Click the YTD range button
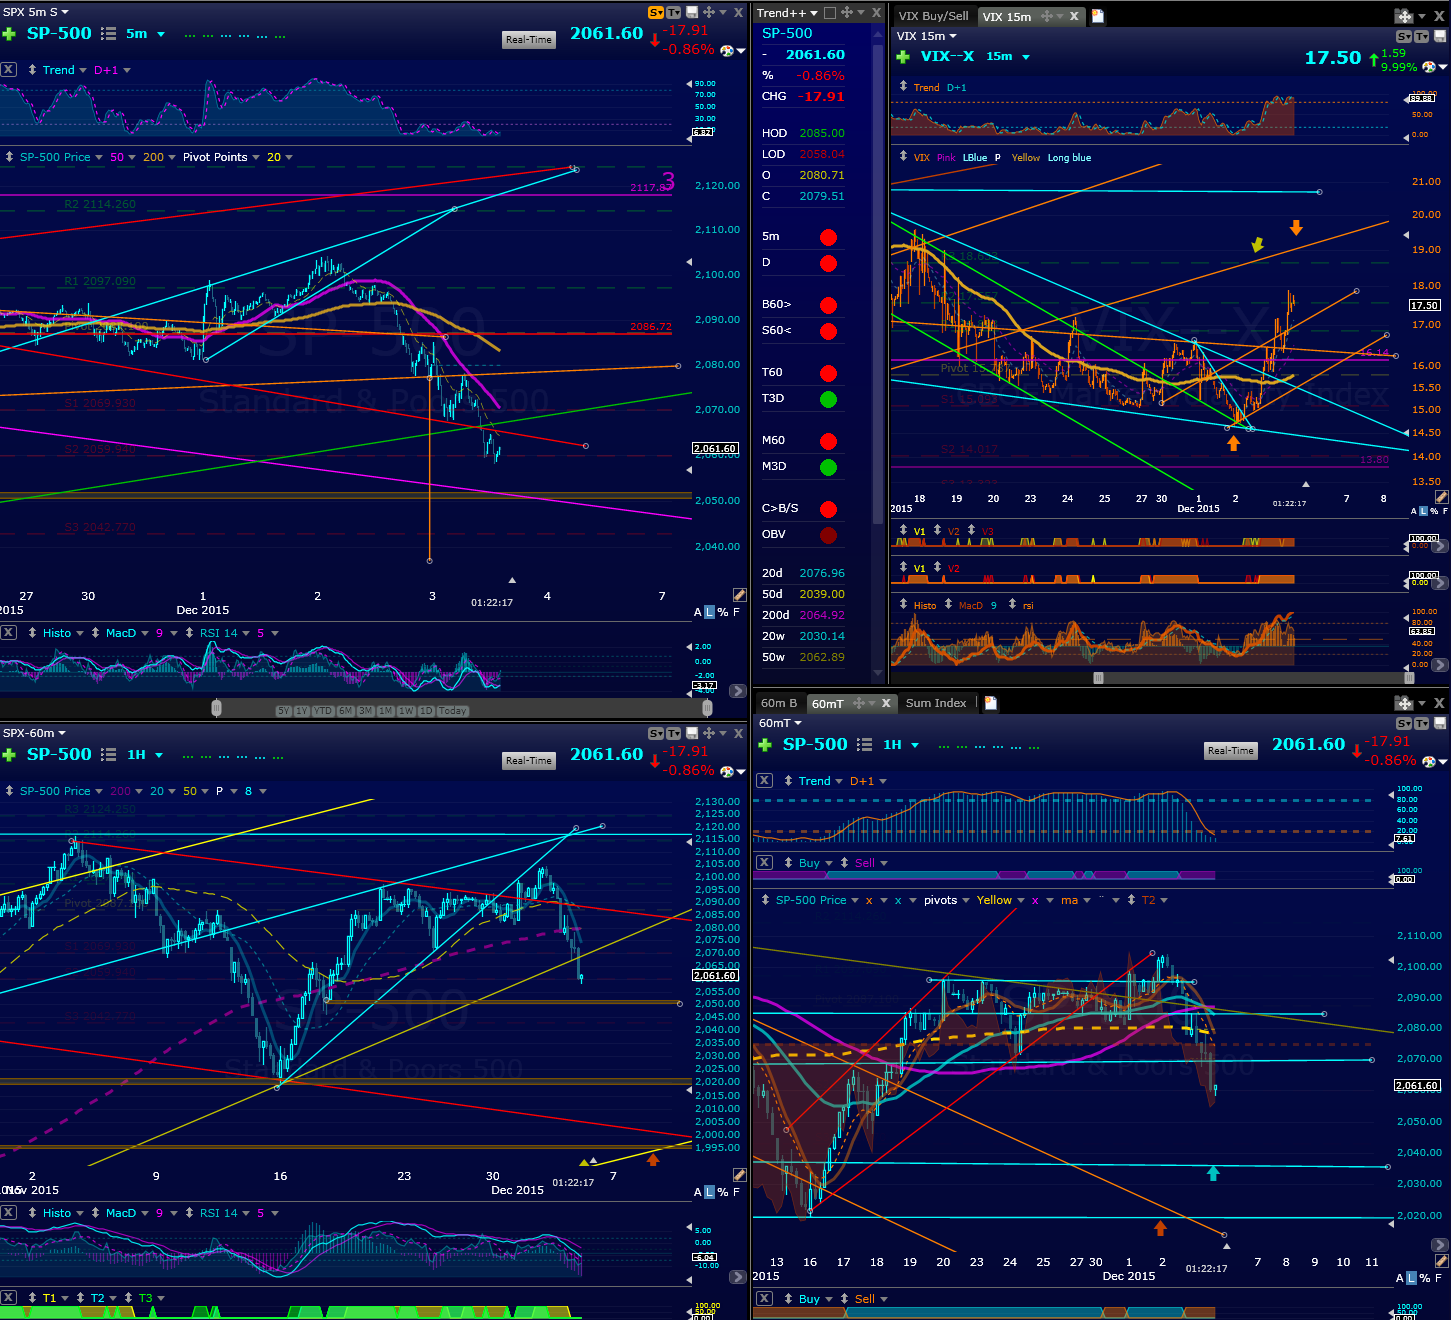Screen dimensions: 1451x1320 pyautogui.click(x=322, y=711)
